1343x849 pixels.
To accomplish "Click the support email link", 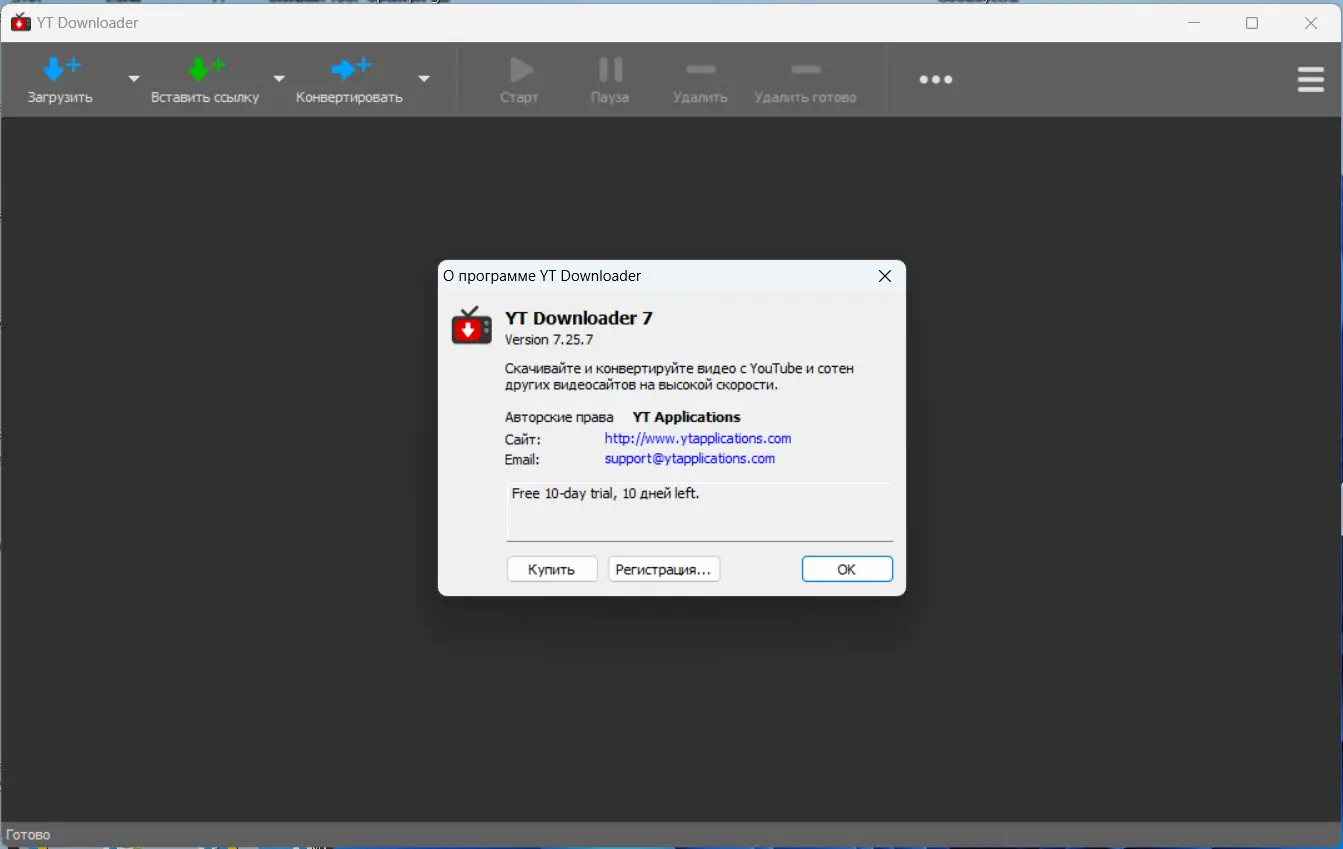I will (689, 458).
